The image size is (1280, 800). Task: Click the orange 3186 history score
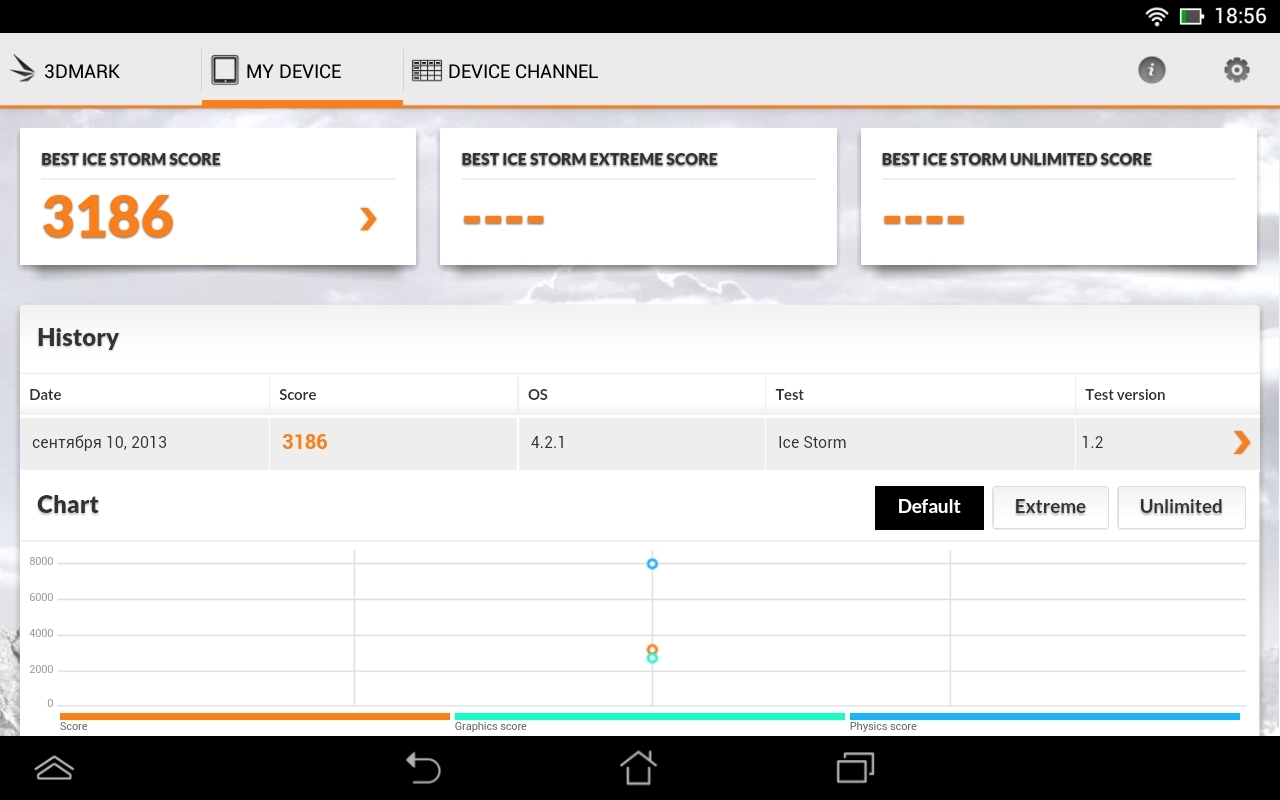pyautogui.click(x=305, y=442)
